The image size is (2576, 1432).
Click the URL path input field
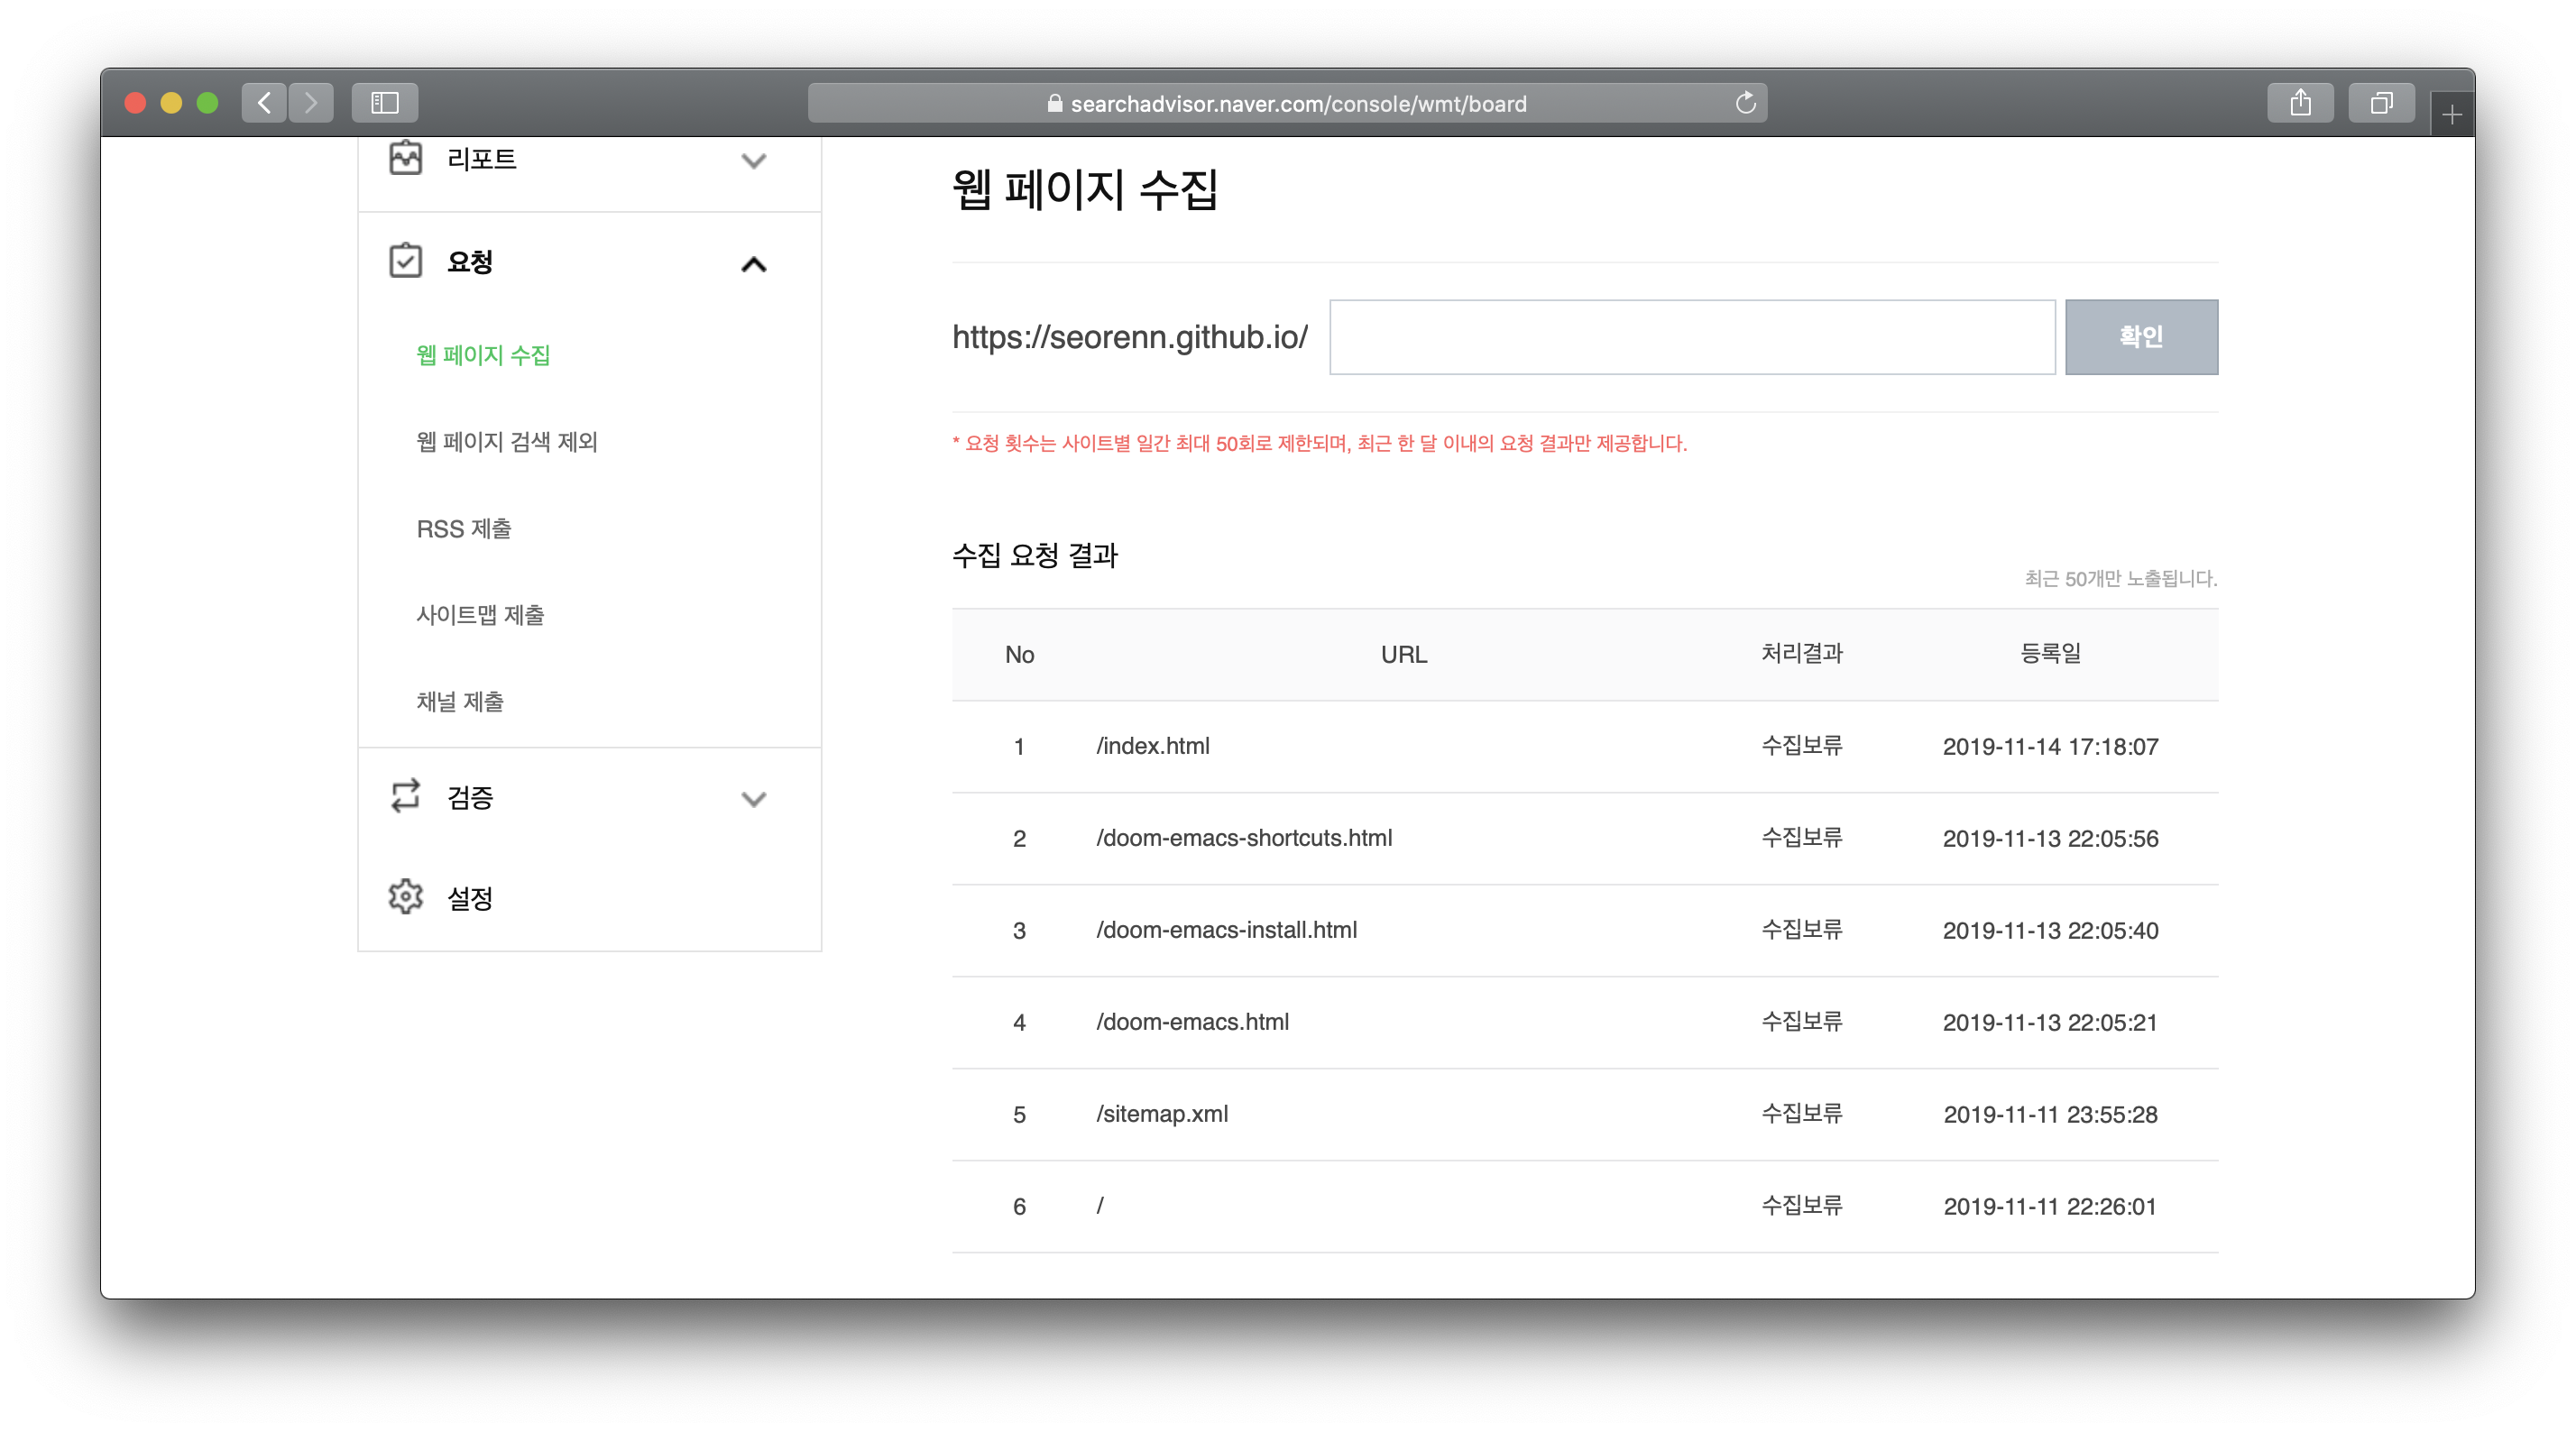(1691, 338)
